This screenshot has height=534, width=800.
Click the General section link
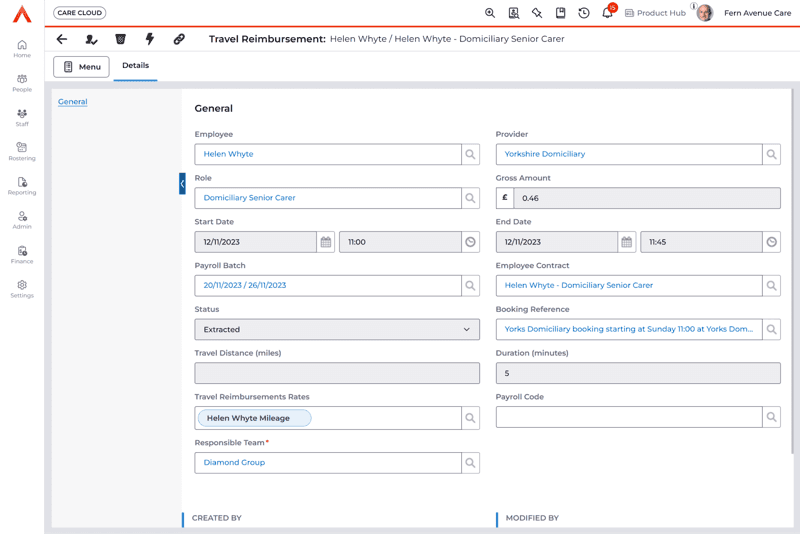coord(72,102)
